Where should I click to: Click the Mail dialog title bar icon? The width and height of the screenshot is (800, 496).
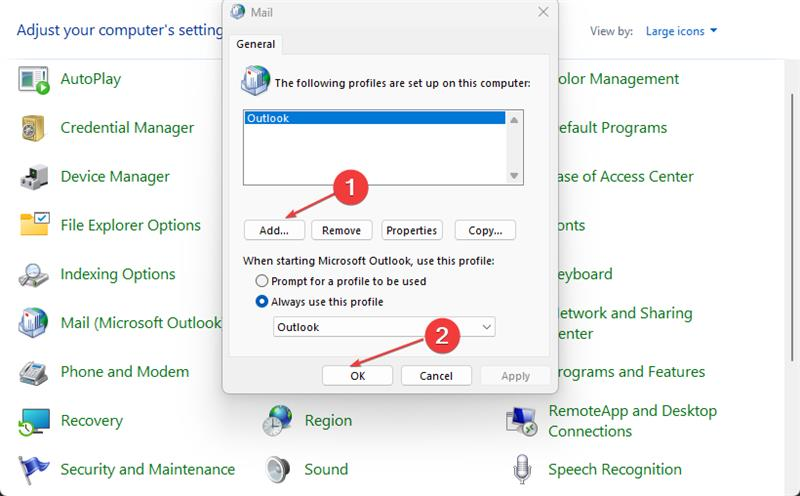238,12
